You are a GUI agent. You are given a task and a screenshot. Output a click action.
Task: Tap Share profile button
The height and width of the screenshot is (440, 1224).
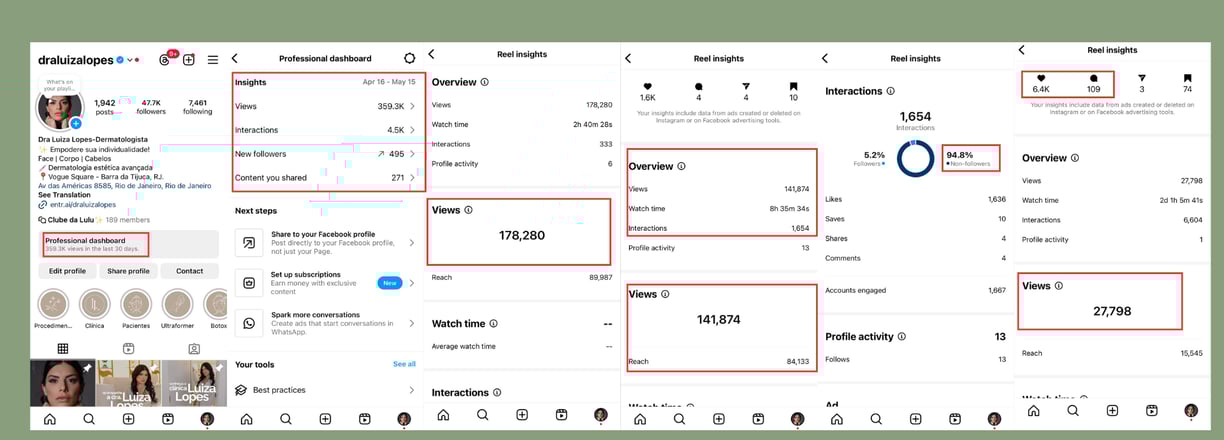128,271
